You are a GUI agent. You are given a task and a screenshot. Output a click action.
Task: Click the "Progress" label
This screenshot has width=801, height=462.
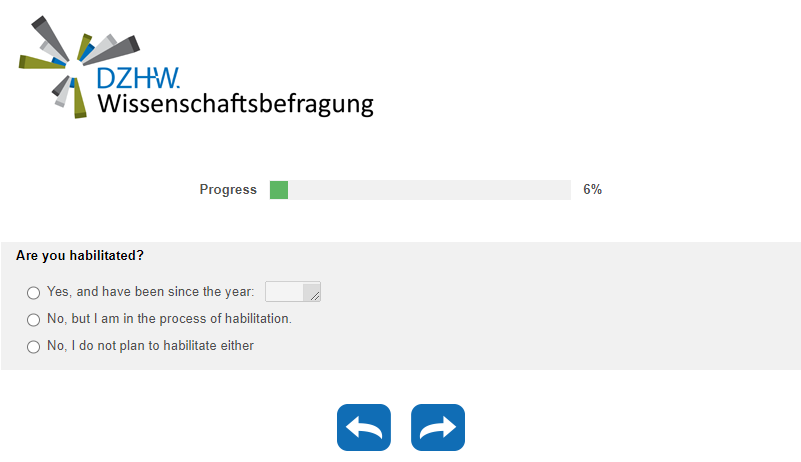(x=228, y=190)
